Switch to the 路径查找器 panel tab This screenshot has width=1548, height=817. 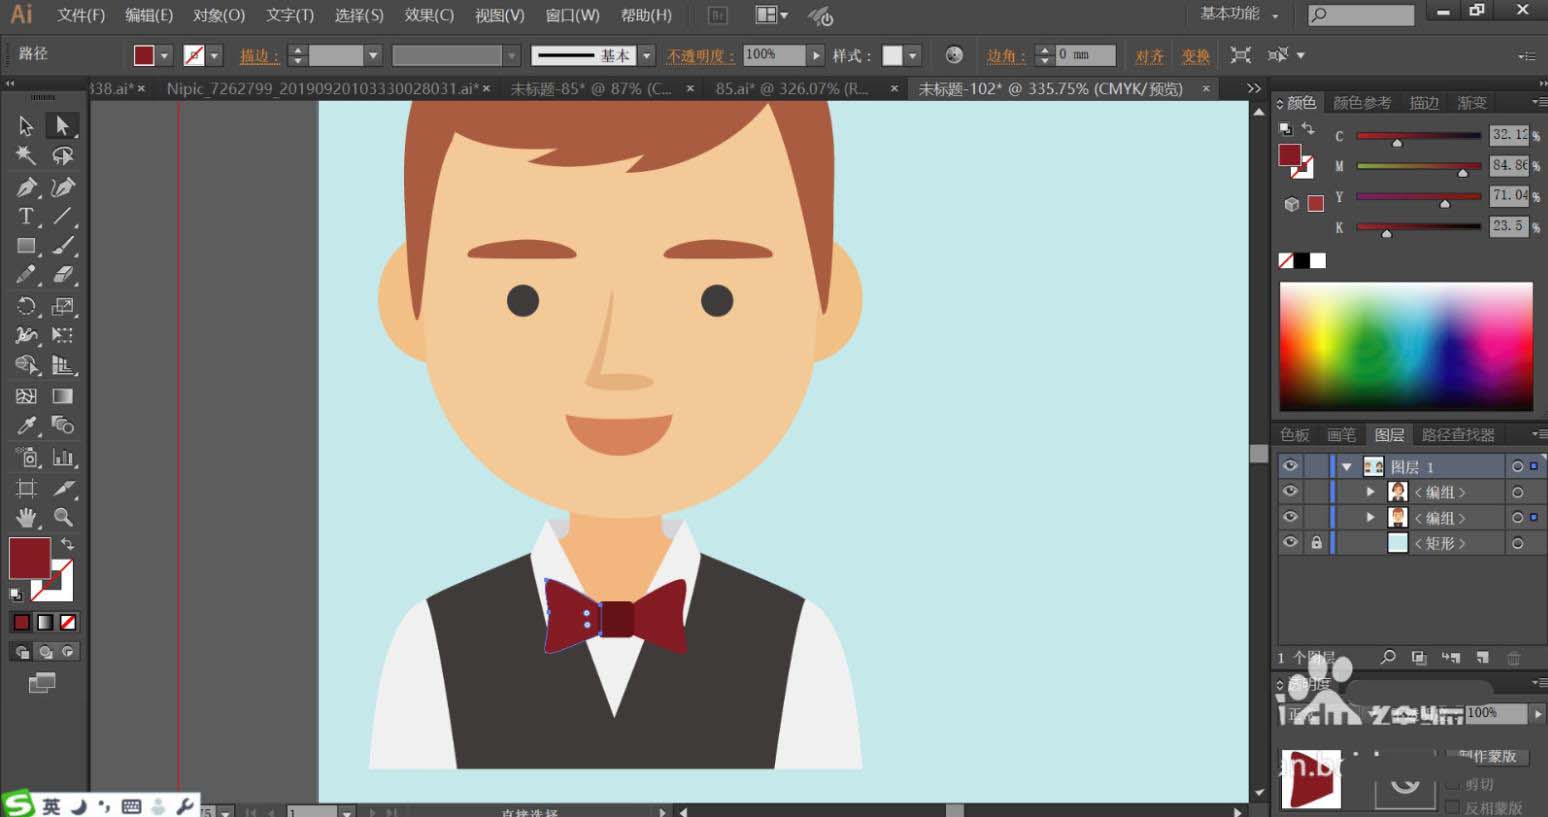coord(1457,434)
